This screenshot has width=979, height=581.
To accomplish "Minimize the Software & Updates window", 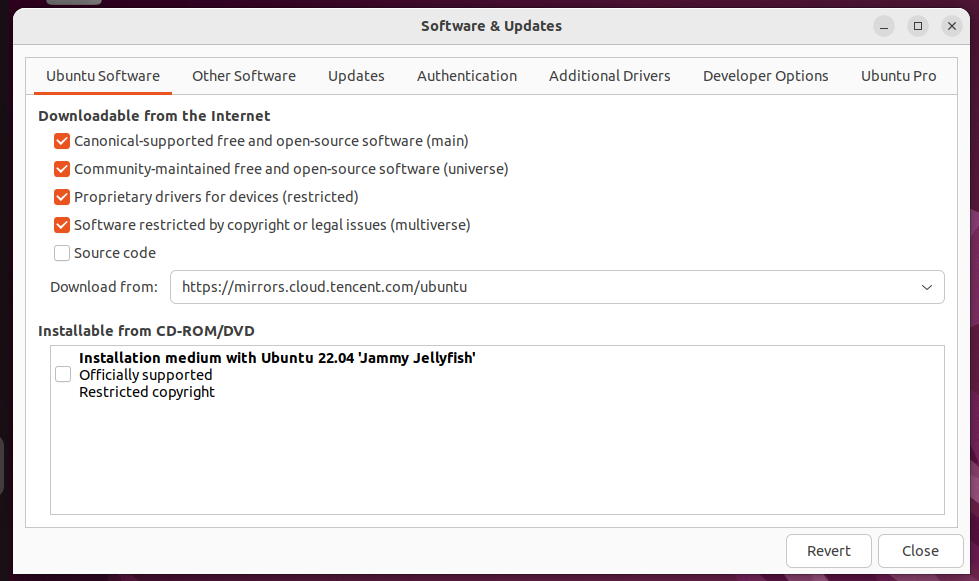I will click(x=883, y=26).
